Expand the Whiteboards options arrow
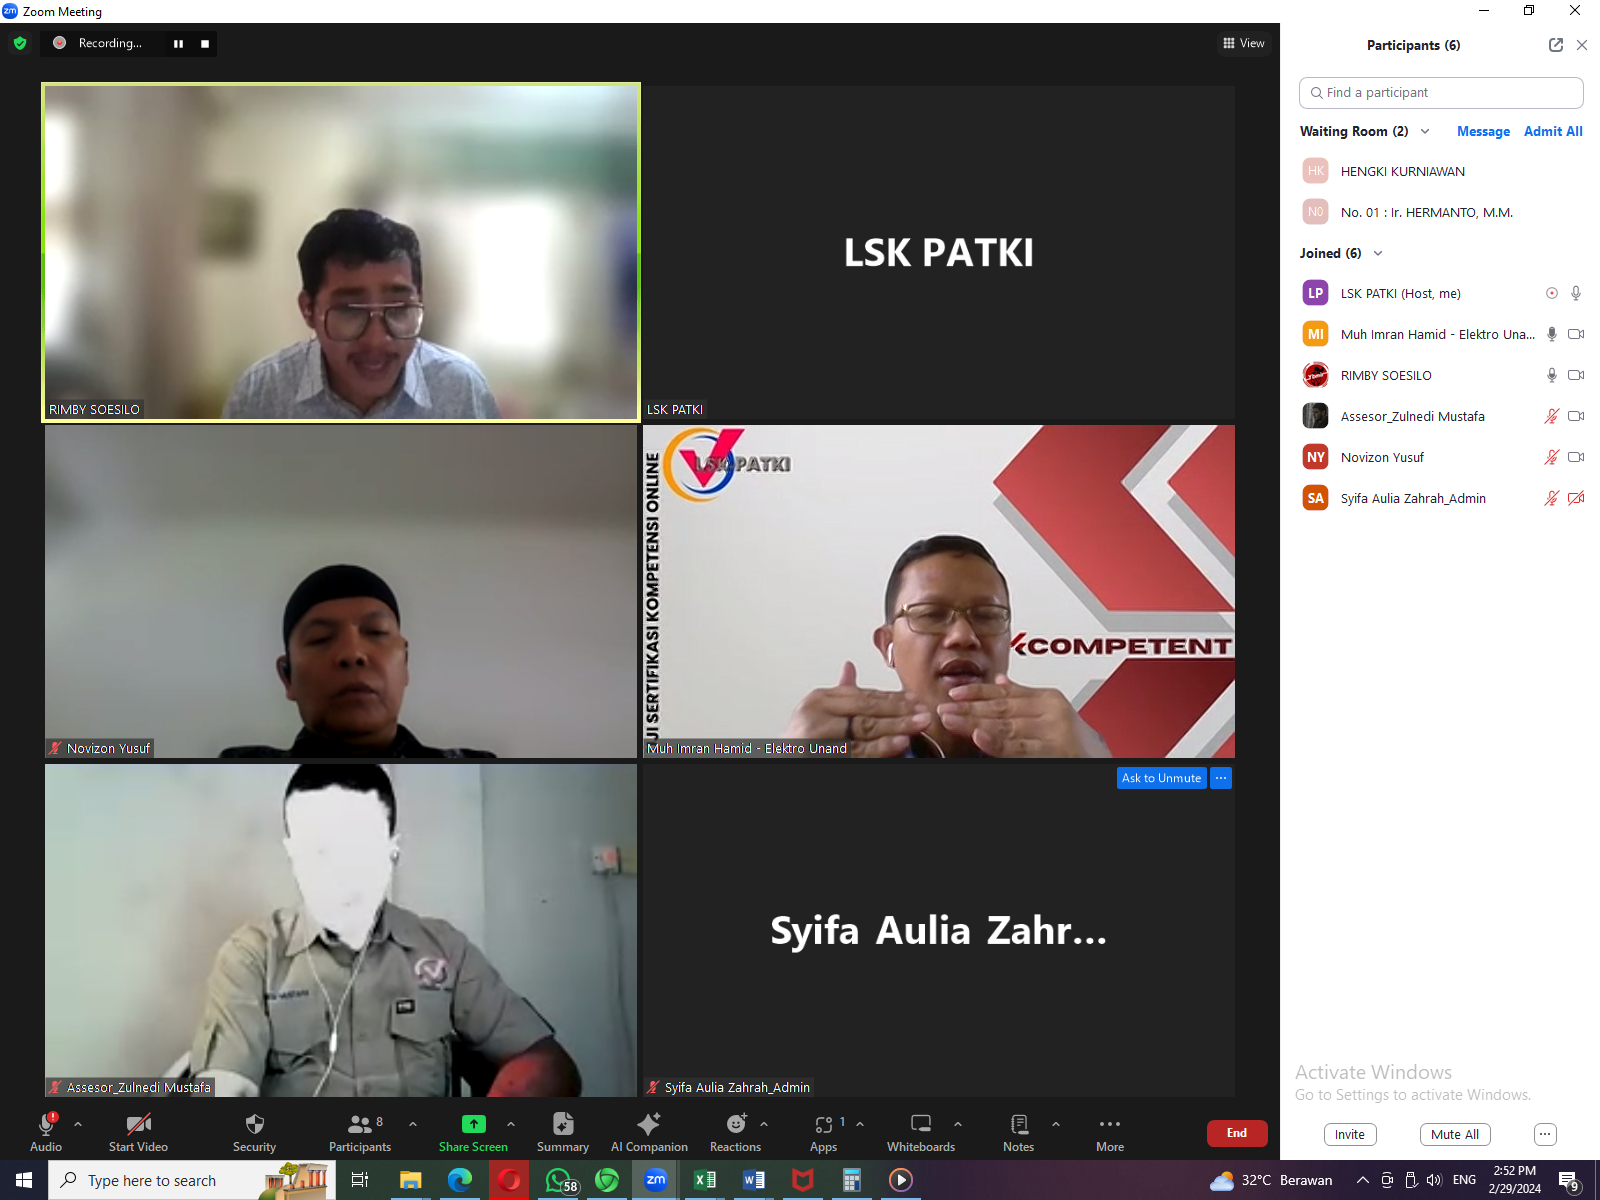Screen dimensions: 1600x1200 [958, 1124]
